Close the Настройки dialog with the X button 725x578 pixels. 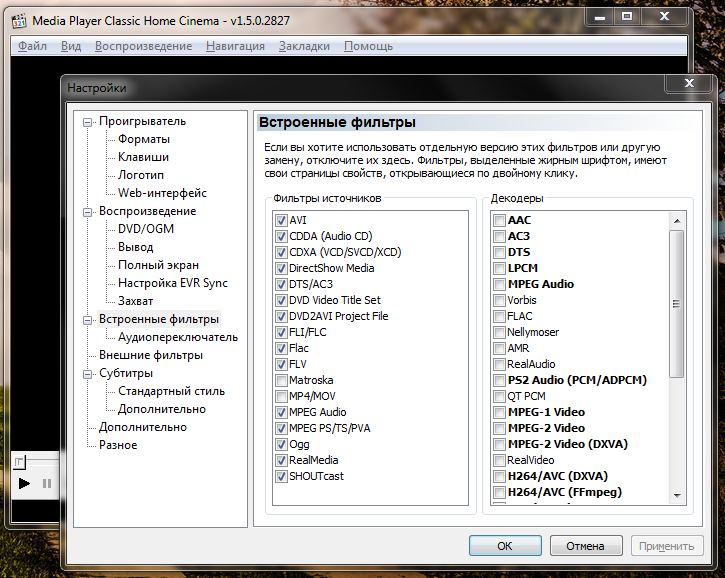689,87
